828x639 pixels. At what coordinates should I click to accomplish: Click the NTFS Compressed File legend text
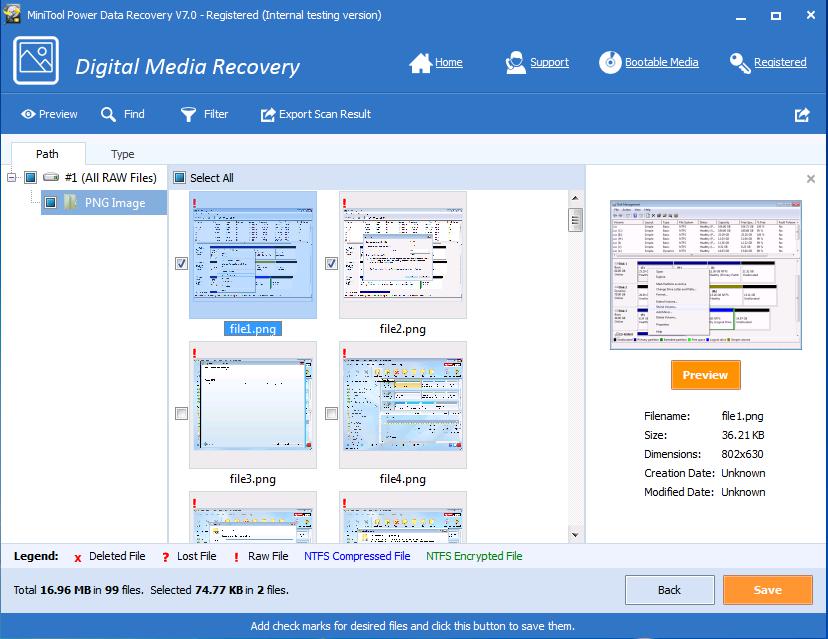pyautogui.click(x=357, y=556)
